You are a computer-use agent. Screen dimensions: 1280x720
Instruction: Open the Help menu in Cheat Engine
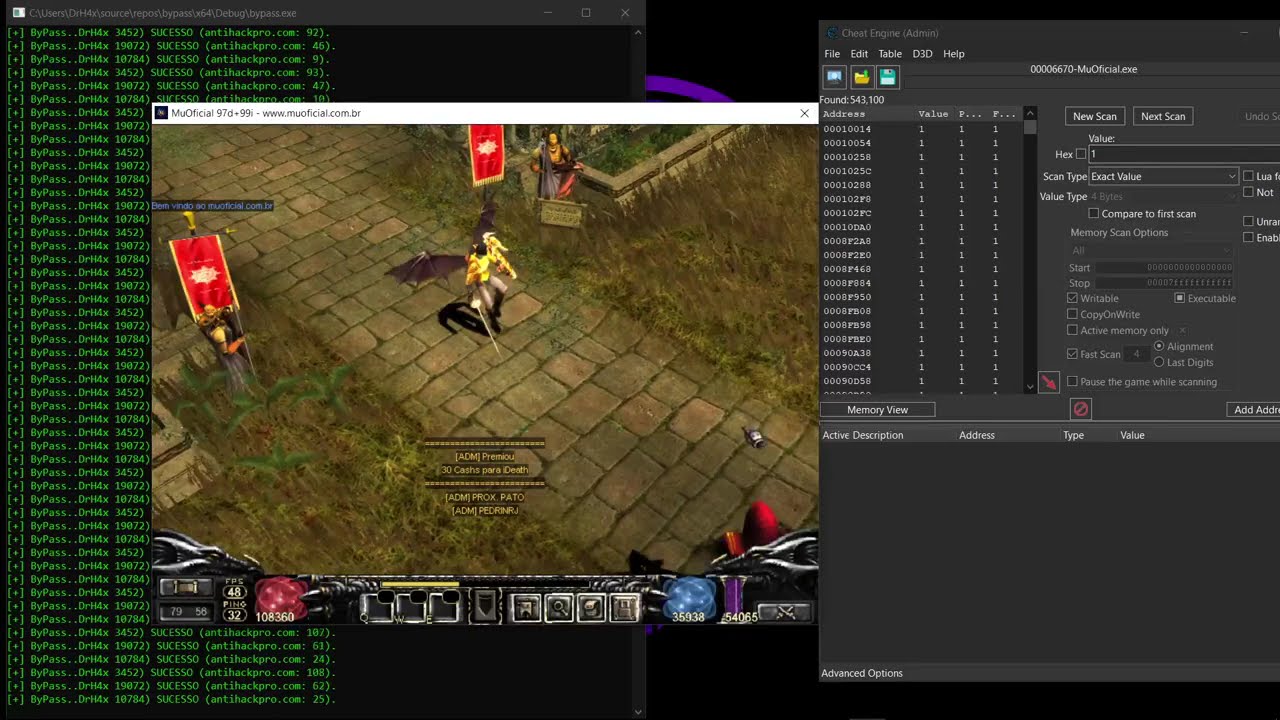954,54
